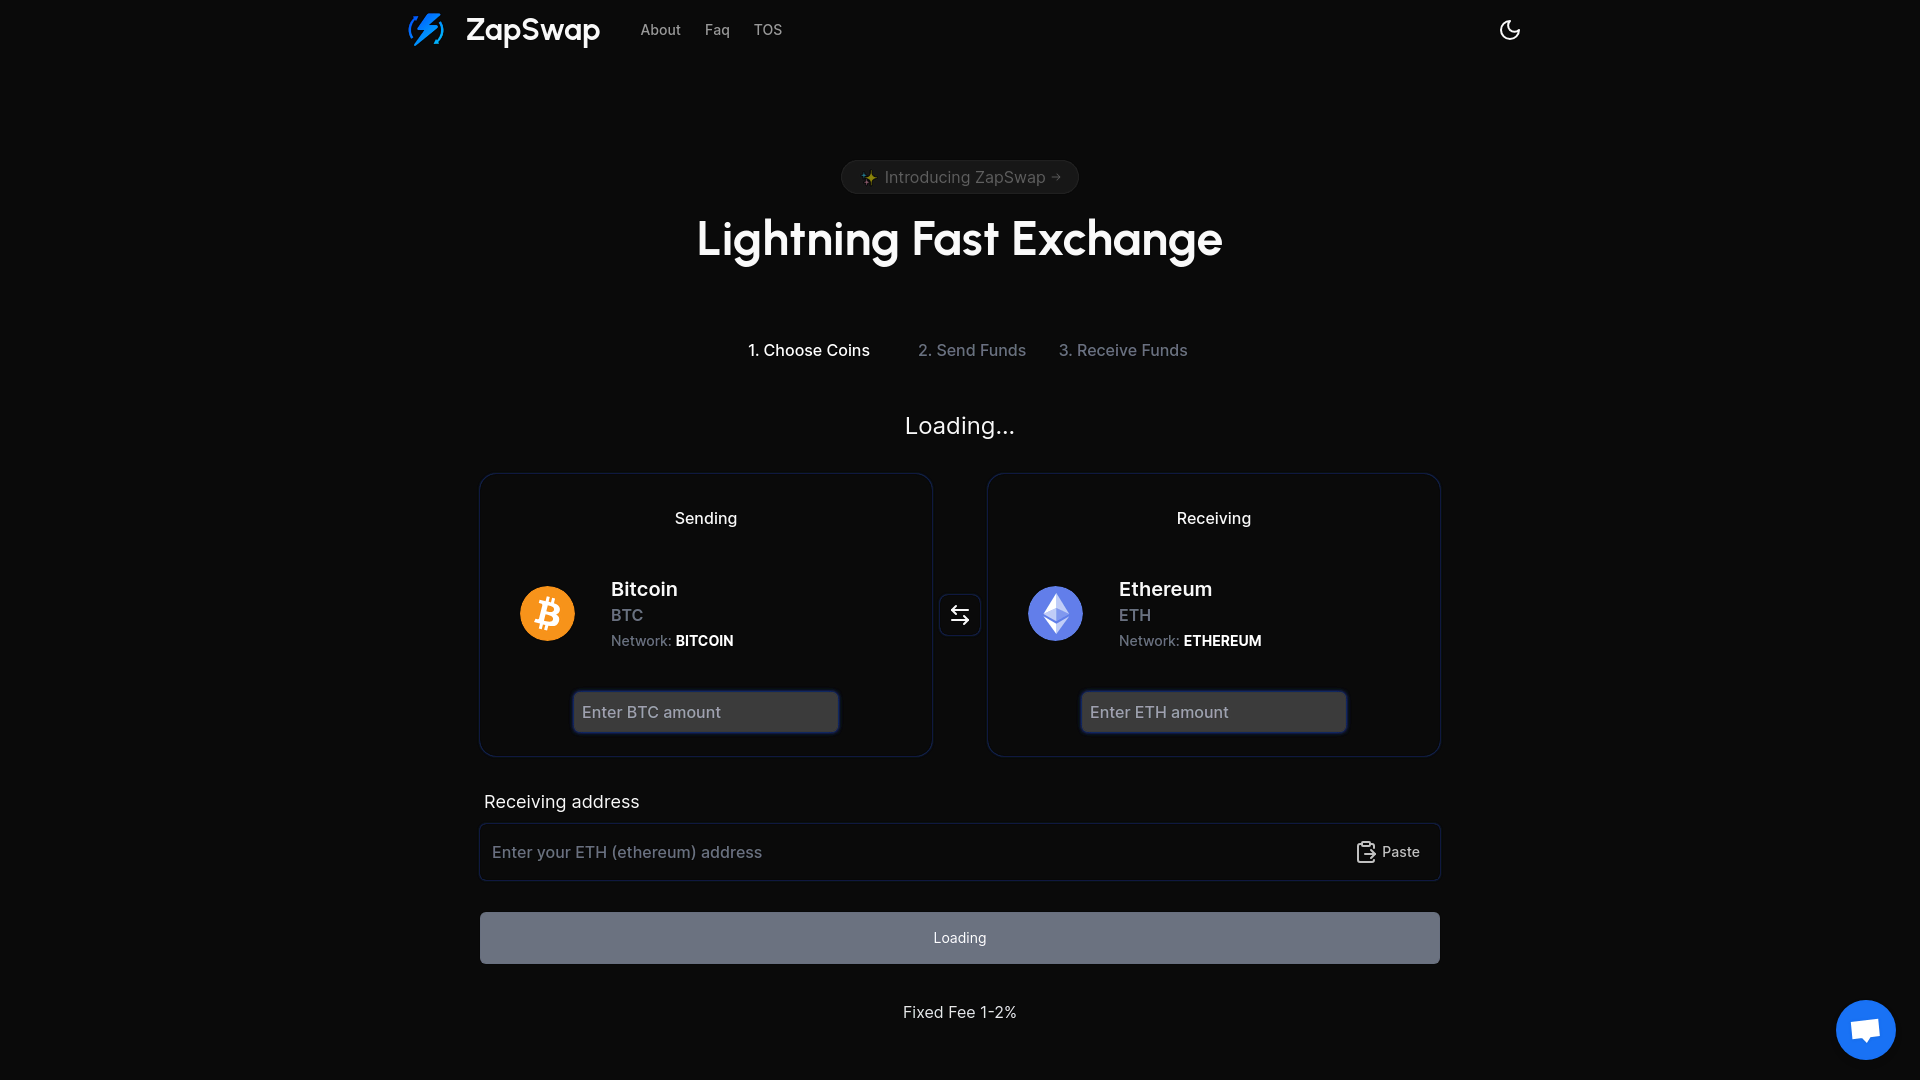The image size is (1920, 1080).
Task: Click the sparkle icon in Introducing badge
Action: tap(869, 178)
